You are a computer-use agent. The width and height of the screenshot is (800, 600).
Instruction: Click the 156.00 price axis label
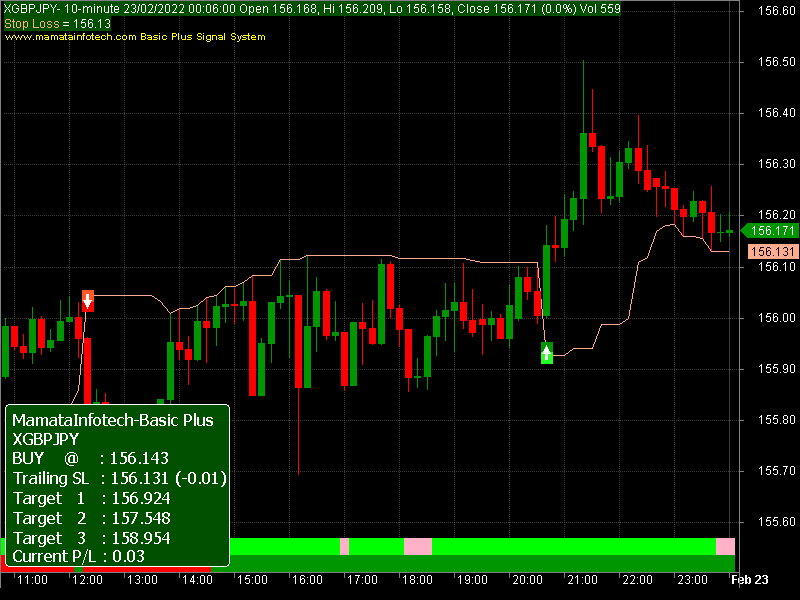(777, 317)
